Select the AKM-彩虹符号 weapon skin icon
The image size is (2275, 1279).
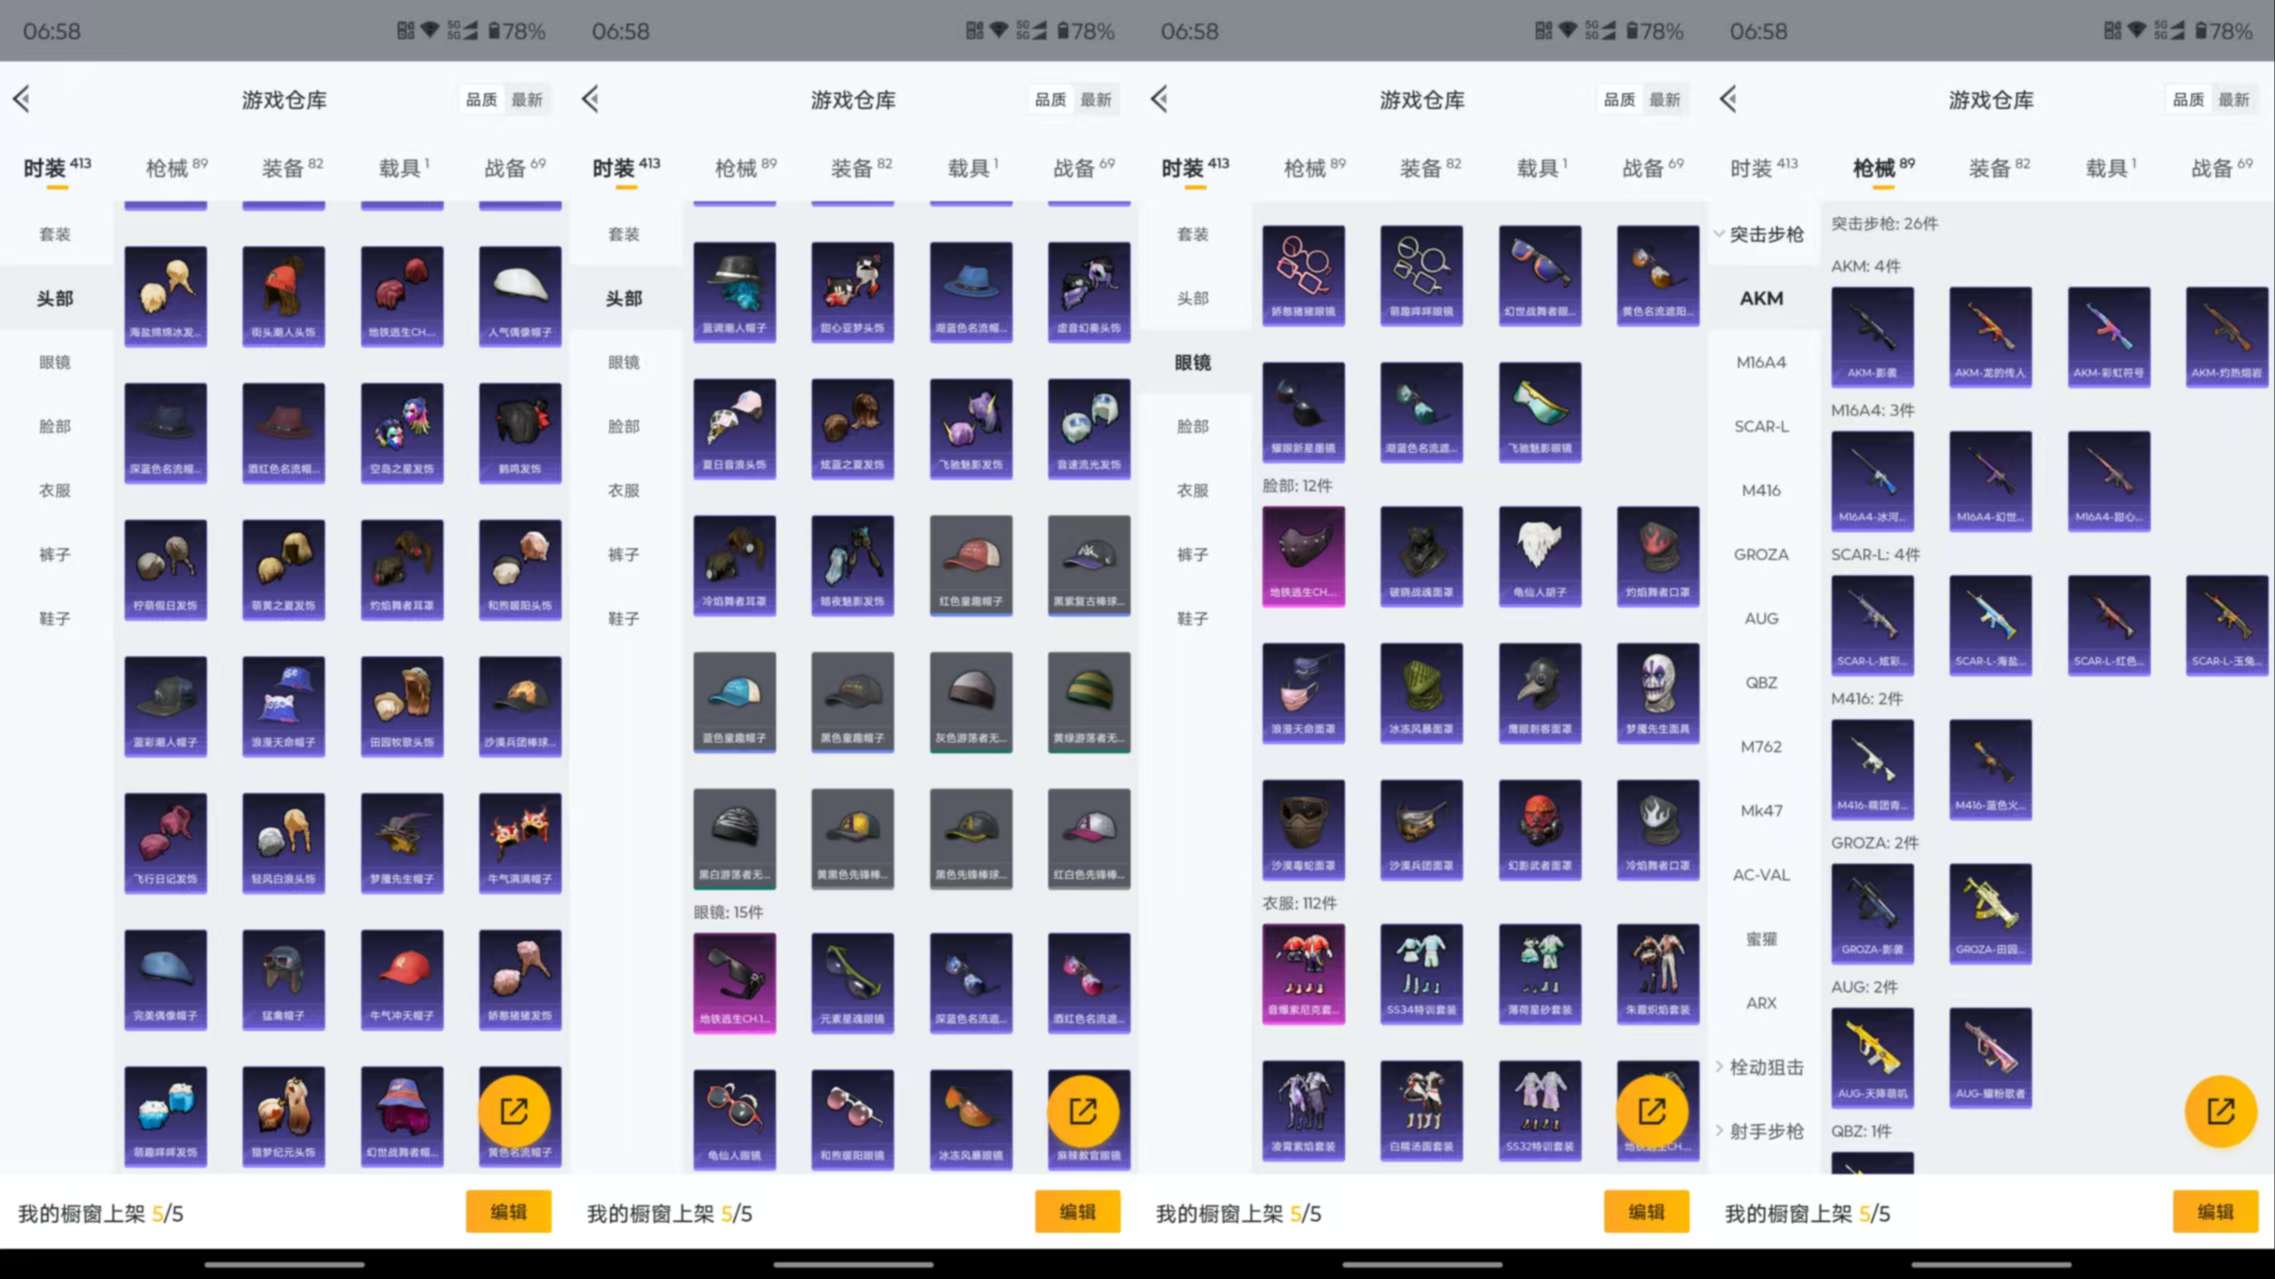tap(2108, 337)
